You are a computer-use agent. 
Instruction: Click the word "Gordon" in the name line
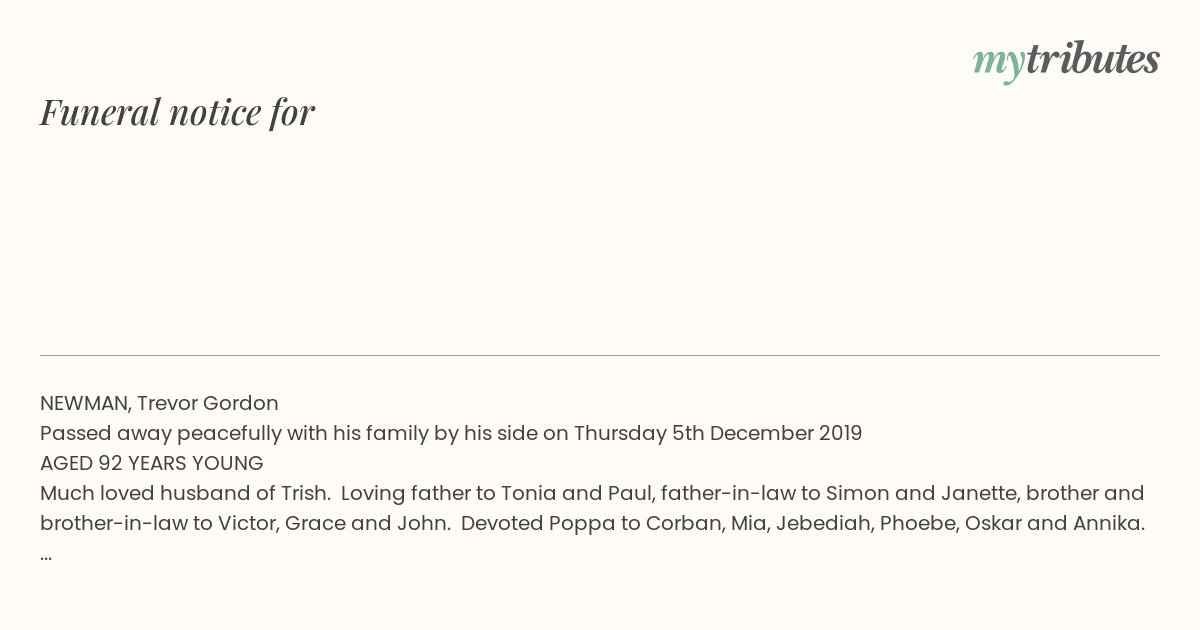[x=241, y=403]
